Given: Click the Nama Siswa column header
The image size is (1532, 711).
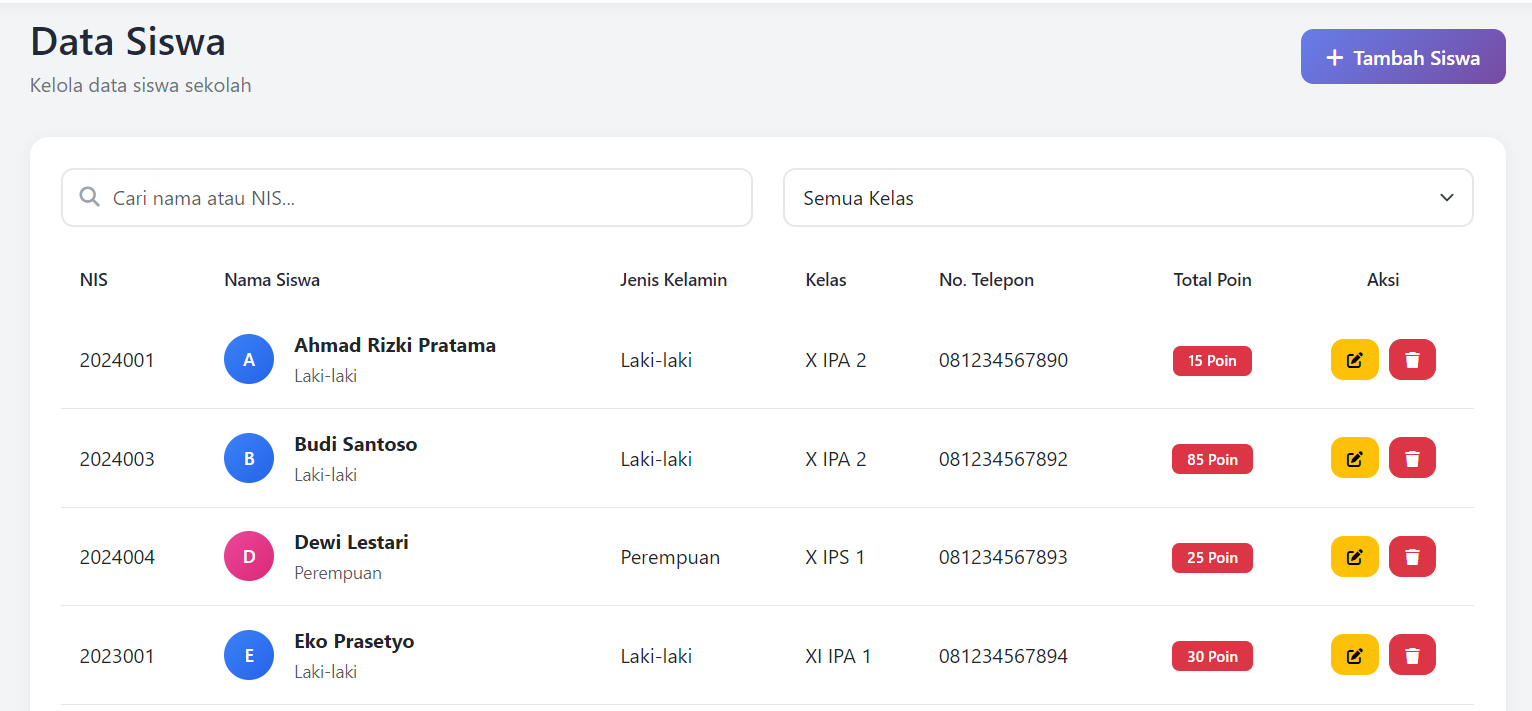Looking at the screenshot, I should tap(272, 280).
